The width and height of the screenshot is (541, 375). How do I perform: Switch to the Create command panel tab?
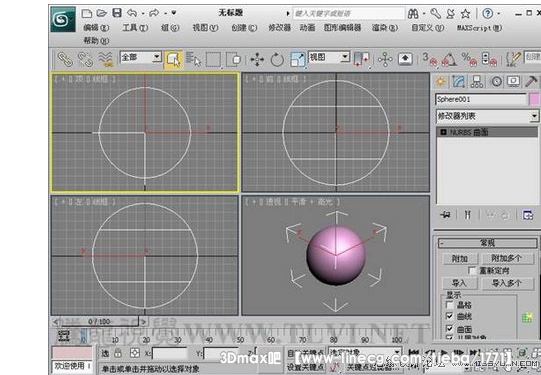point(441,81)
